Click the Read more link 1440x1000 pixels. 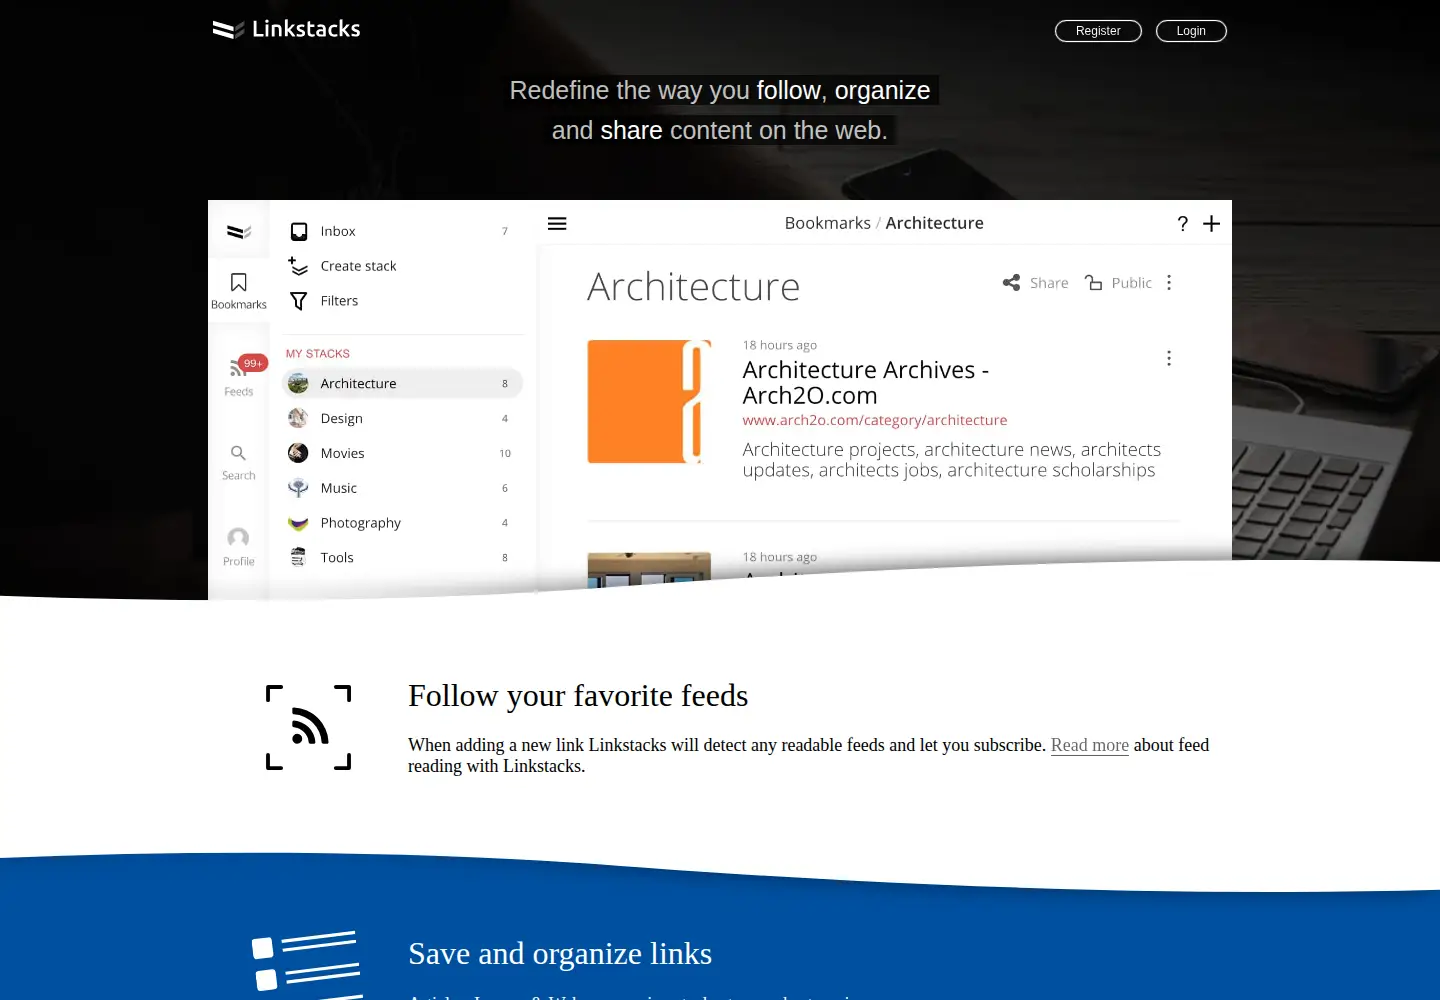tap(1090, 745)
